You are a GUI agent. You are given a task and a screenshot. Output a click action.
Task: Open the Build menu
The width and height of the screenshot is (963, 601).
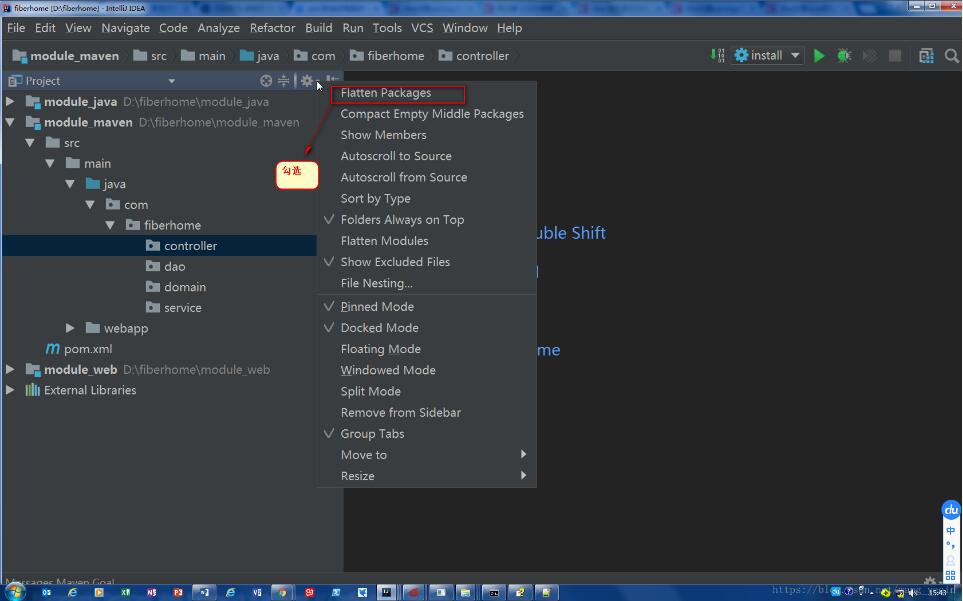pyautogui.click(x=319, y=28)
